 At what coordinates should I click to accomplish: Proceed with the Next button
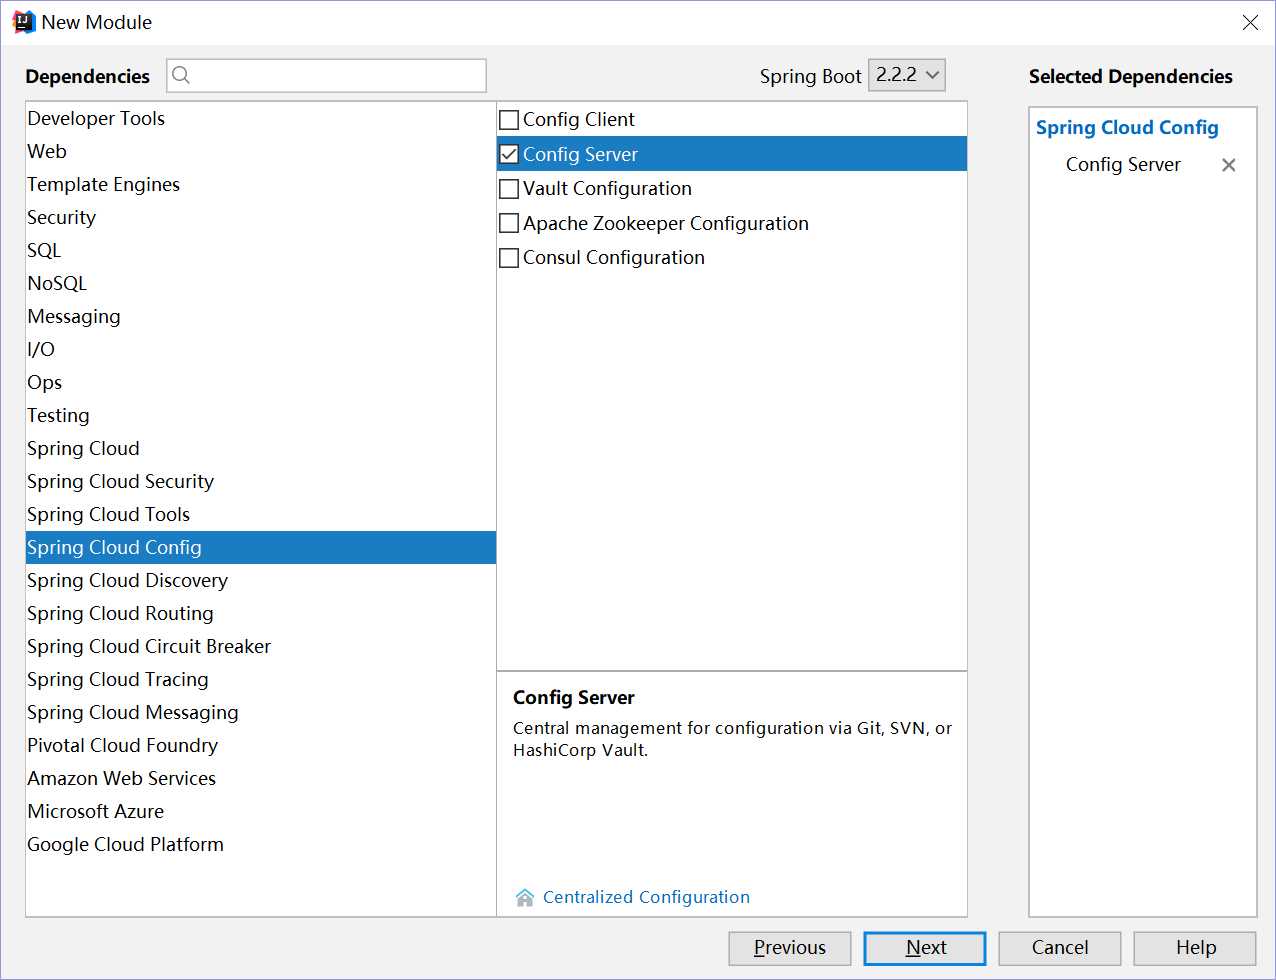[x=925, y=948]
